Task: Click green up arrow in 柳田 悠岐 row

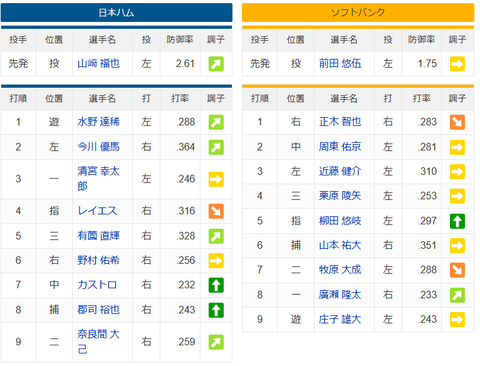Action: (x=457, y=221)
